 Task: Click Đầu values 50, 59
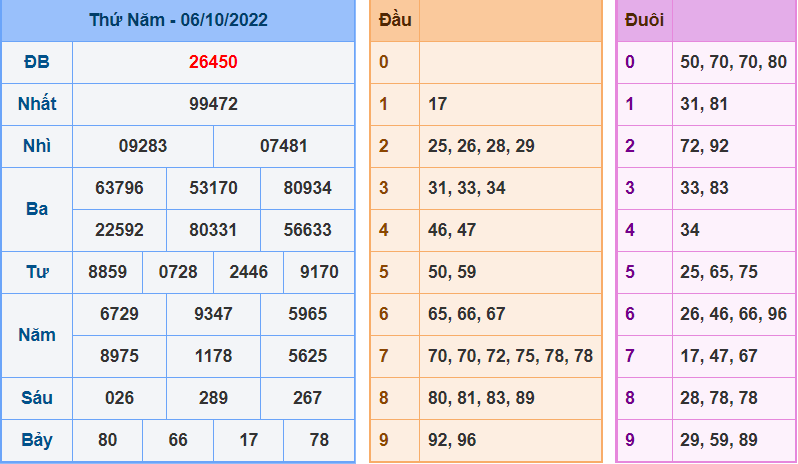452,272
